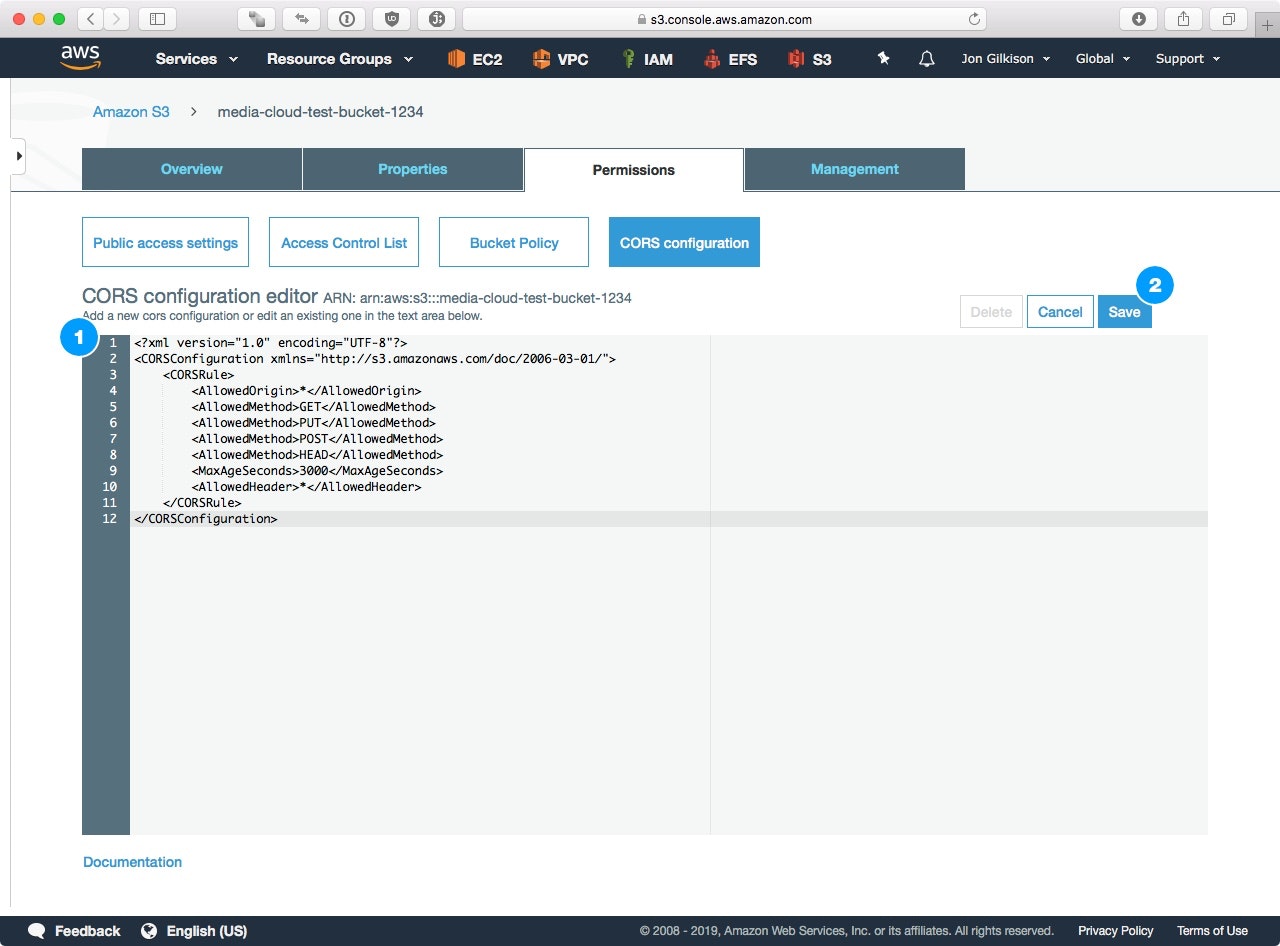Click the Feedback link in footer
Image resolution: width=1280 pixels, height=946 pixels.
87,931
